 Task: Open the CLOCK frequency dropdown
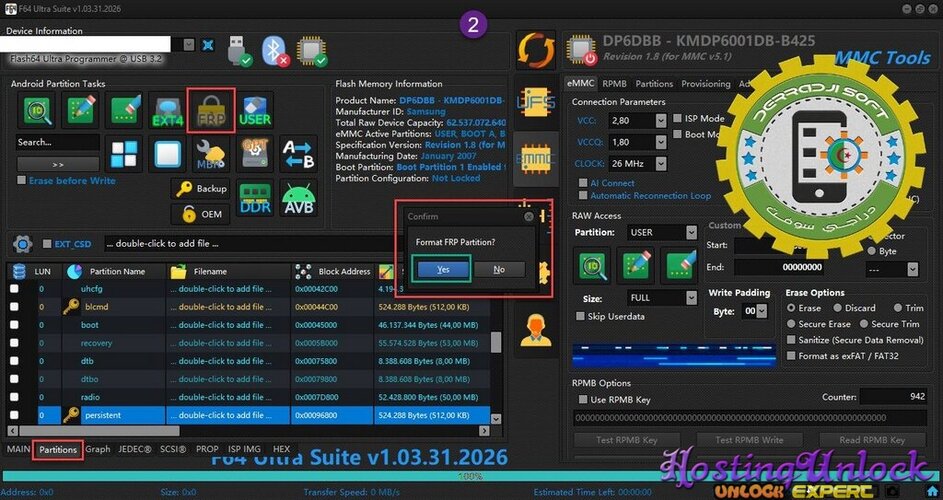(x=661, y=164)
